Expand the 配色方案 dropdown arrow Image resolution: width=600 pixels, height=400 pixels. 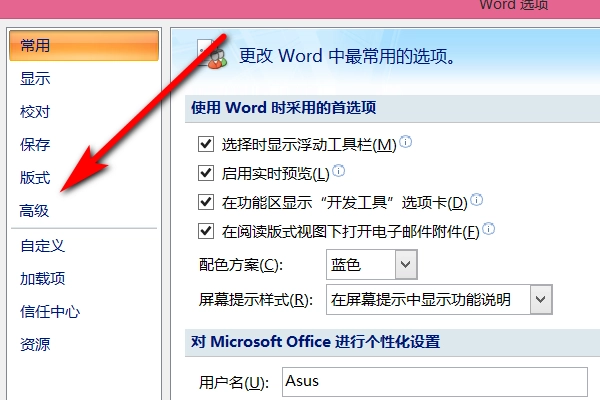[x=406, y=264]
